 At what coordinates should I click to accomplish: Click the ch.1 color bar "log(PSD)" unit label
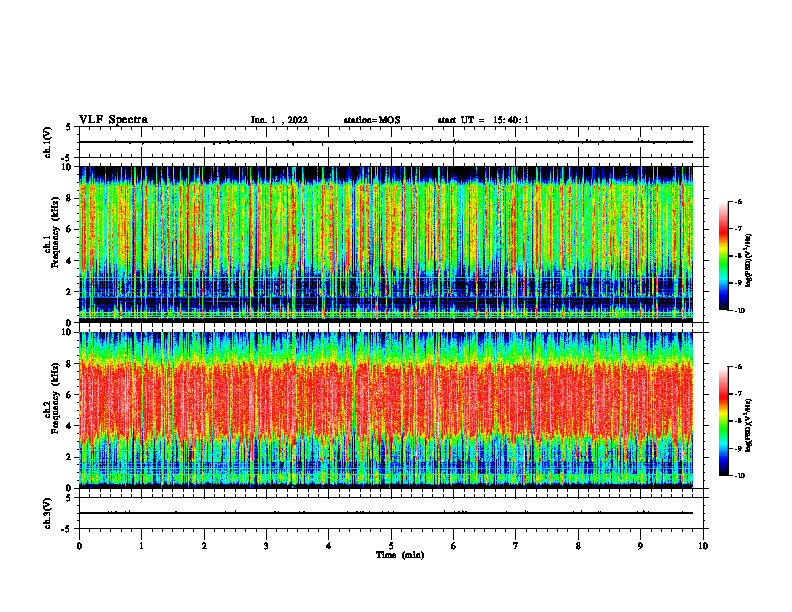click(749, 261)
